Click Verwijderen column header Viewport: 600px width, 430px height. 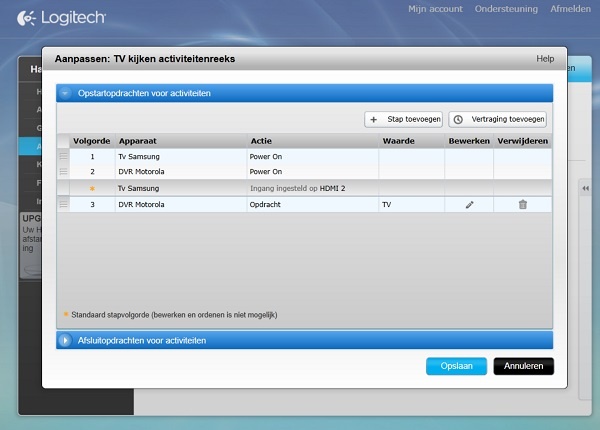523,141
